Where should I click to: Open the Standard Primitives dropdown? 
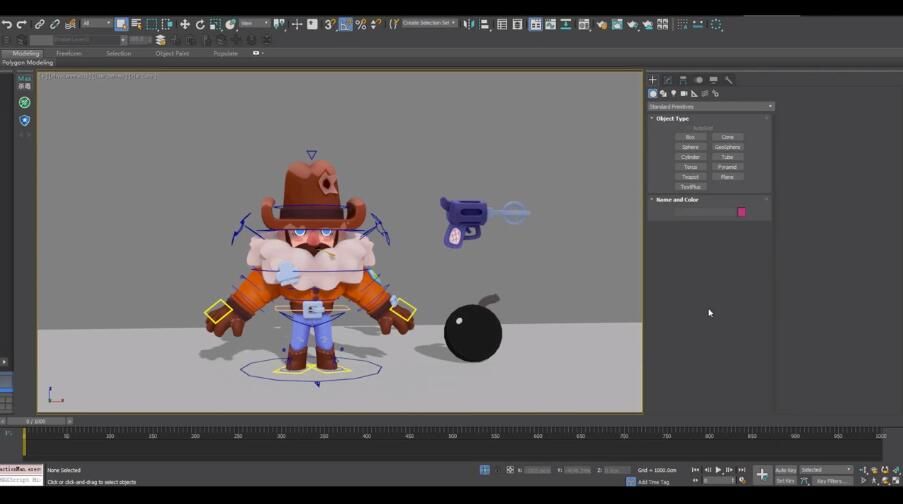point(711,107)
